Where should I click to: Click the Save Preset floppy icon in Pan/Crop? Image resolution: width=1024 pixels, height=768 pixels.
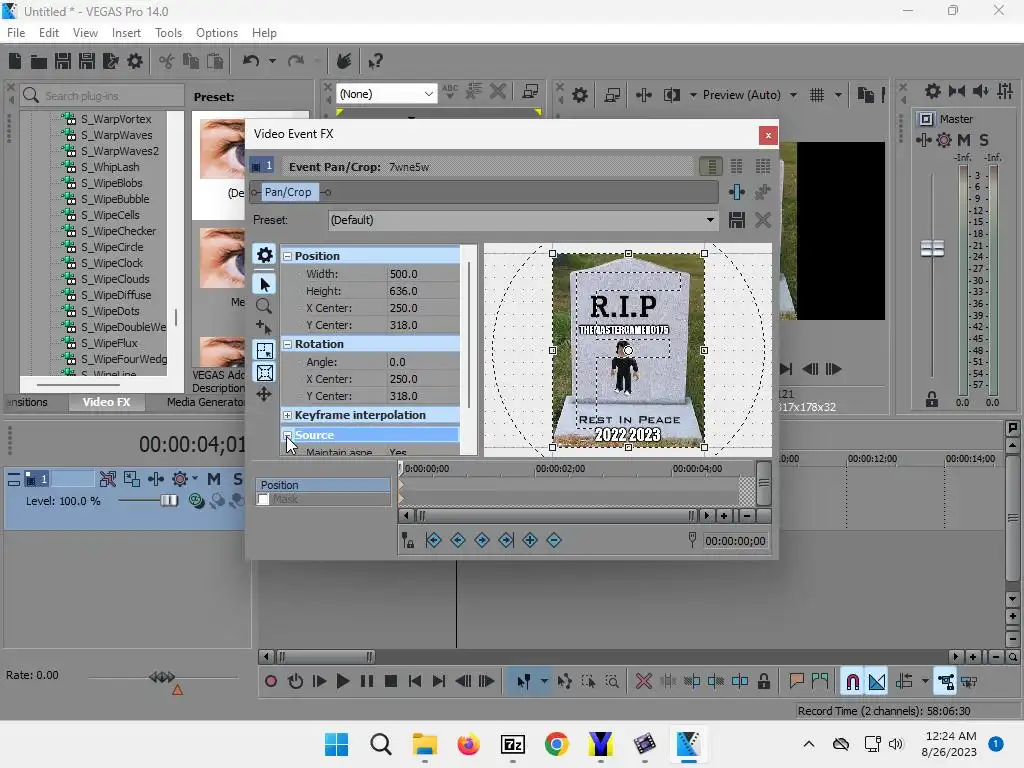pyautogui.click(x=737, y=220)
